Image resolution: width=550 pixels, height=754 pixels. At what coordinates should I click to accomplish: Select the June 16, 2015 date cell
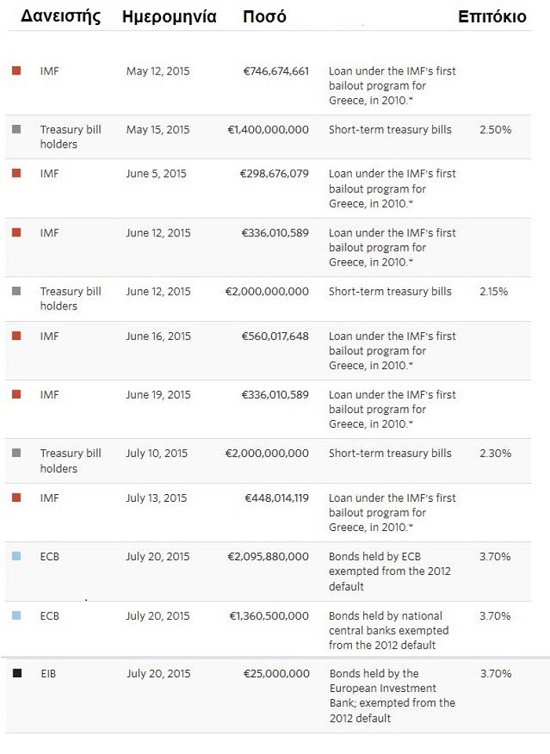[158, 336]
